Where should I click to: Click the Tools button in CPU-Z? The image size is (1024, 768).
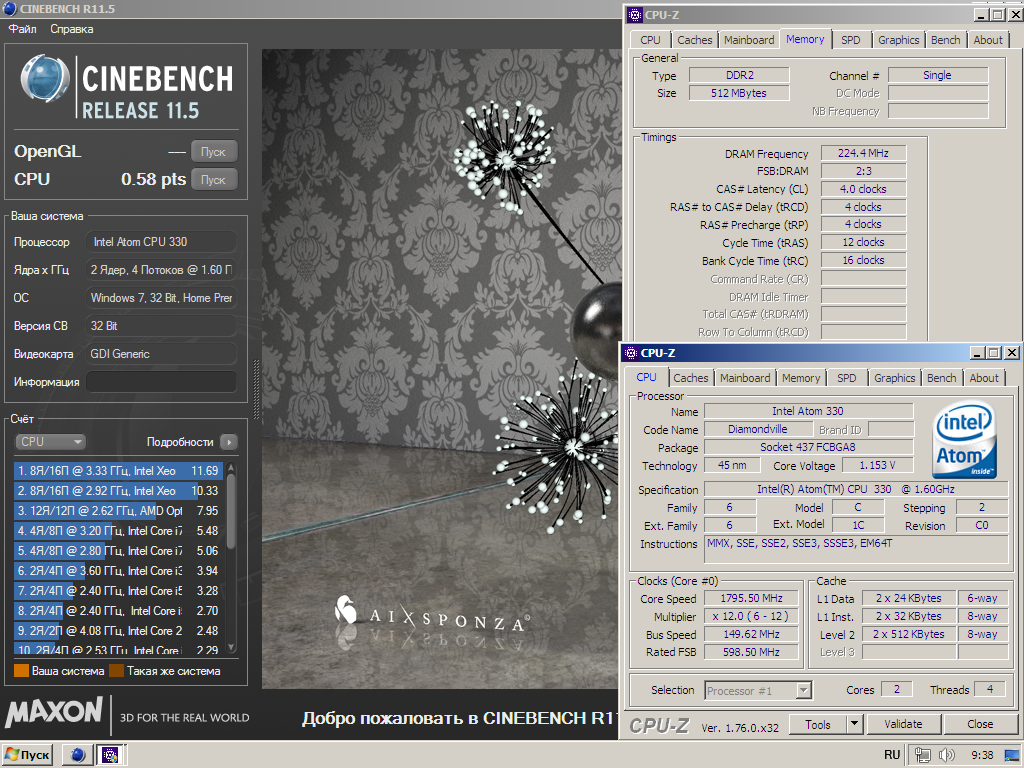coord(818,724)
